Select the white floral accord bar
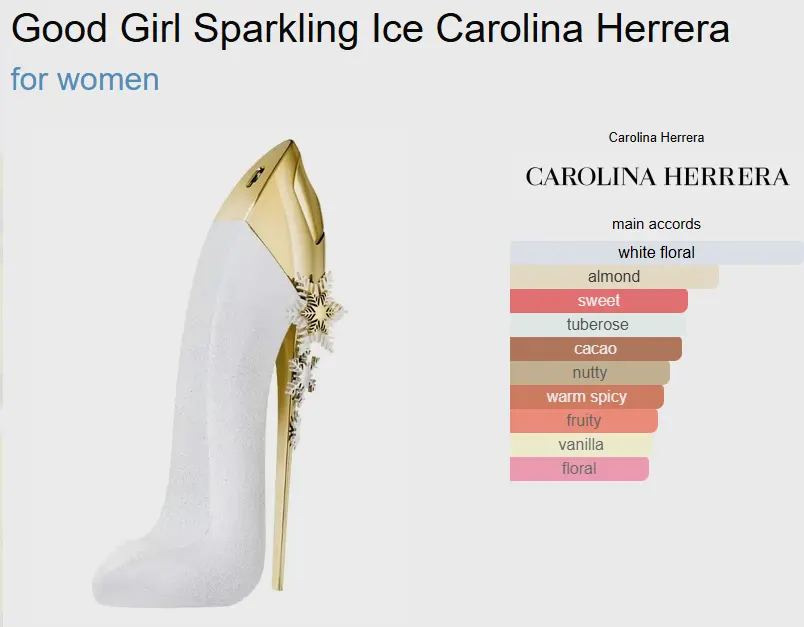 coord(656,253)
